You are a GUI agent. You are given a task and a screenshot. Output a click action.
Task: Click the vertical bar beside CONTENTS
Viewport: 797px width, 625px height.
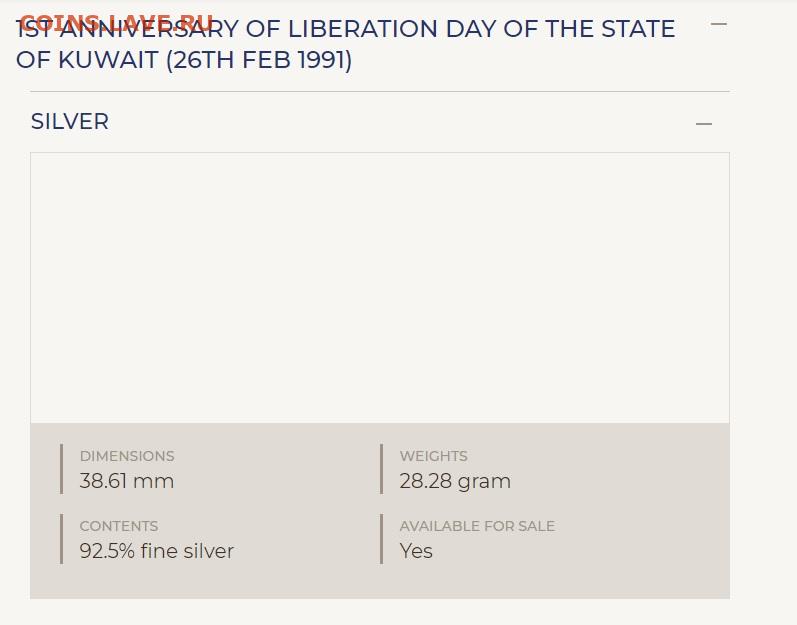click(61, 539)
